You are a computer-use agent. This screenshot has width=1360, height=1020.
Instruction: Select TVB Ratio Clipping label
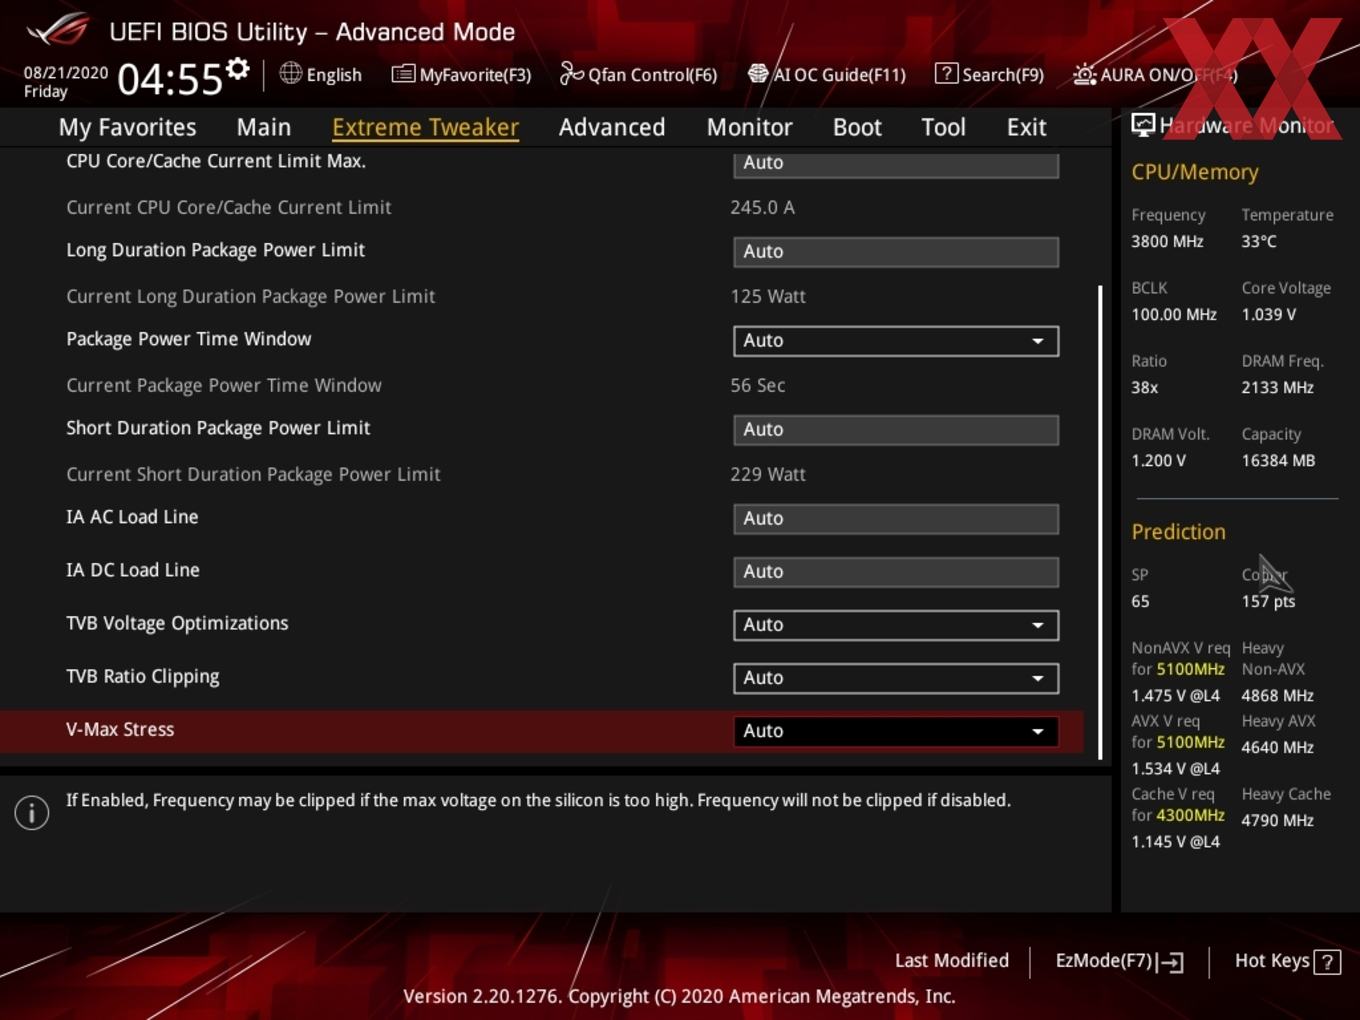pos(143,676)
